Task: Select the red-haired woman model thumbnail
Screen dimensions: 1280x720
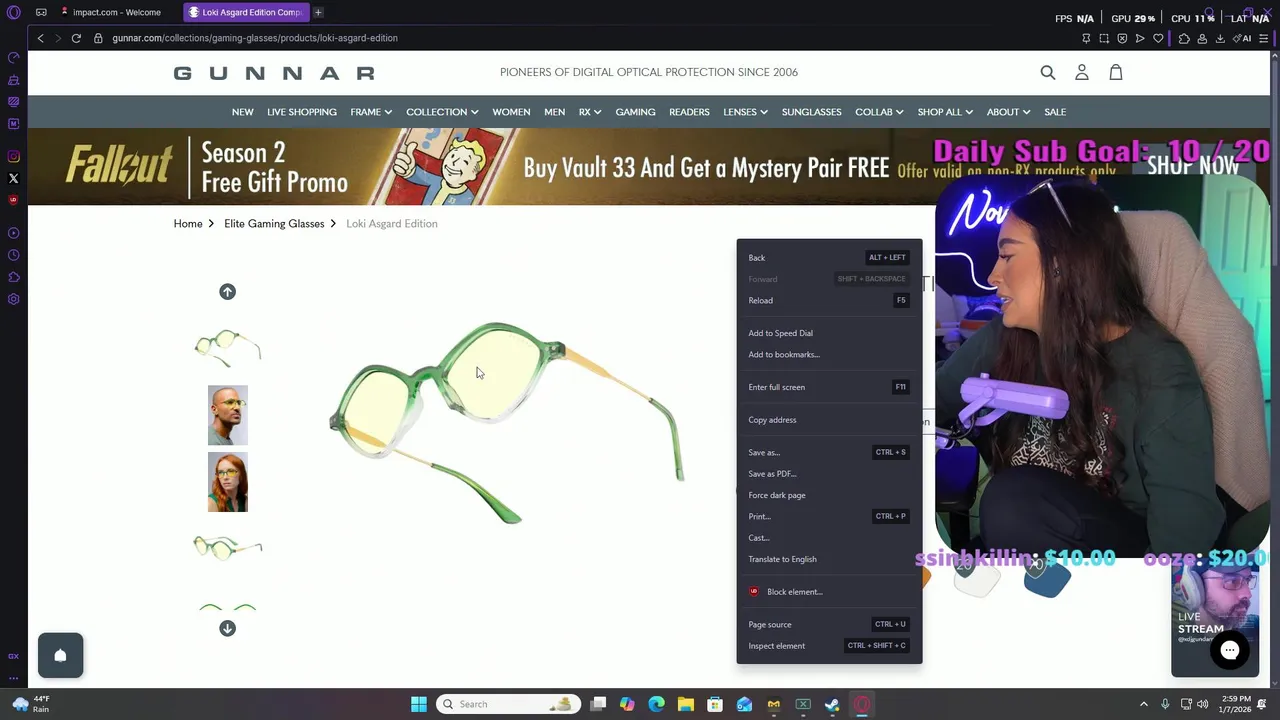Action: (x=227, y=482)
